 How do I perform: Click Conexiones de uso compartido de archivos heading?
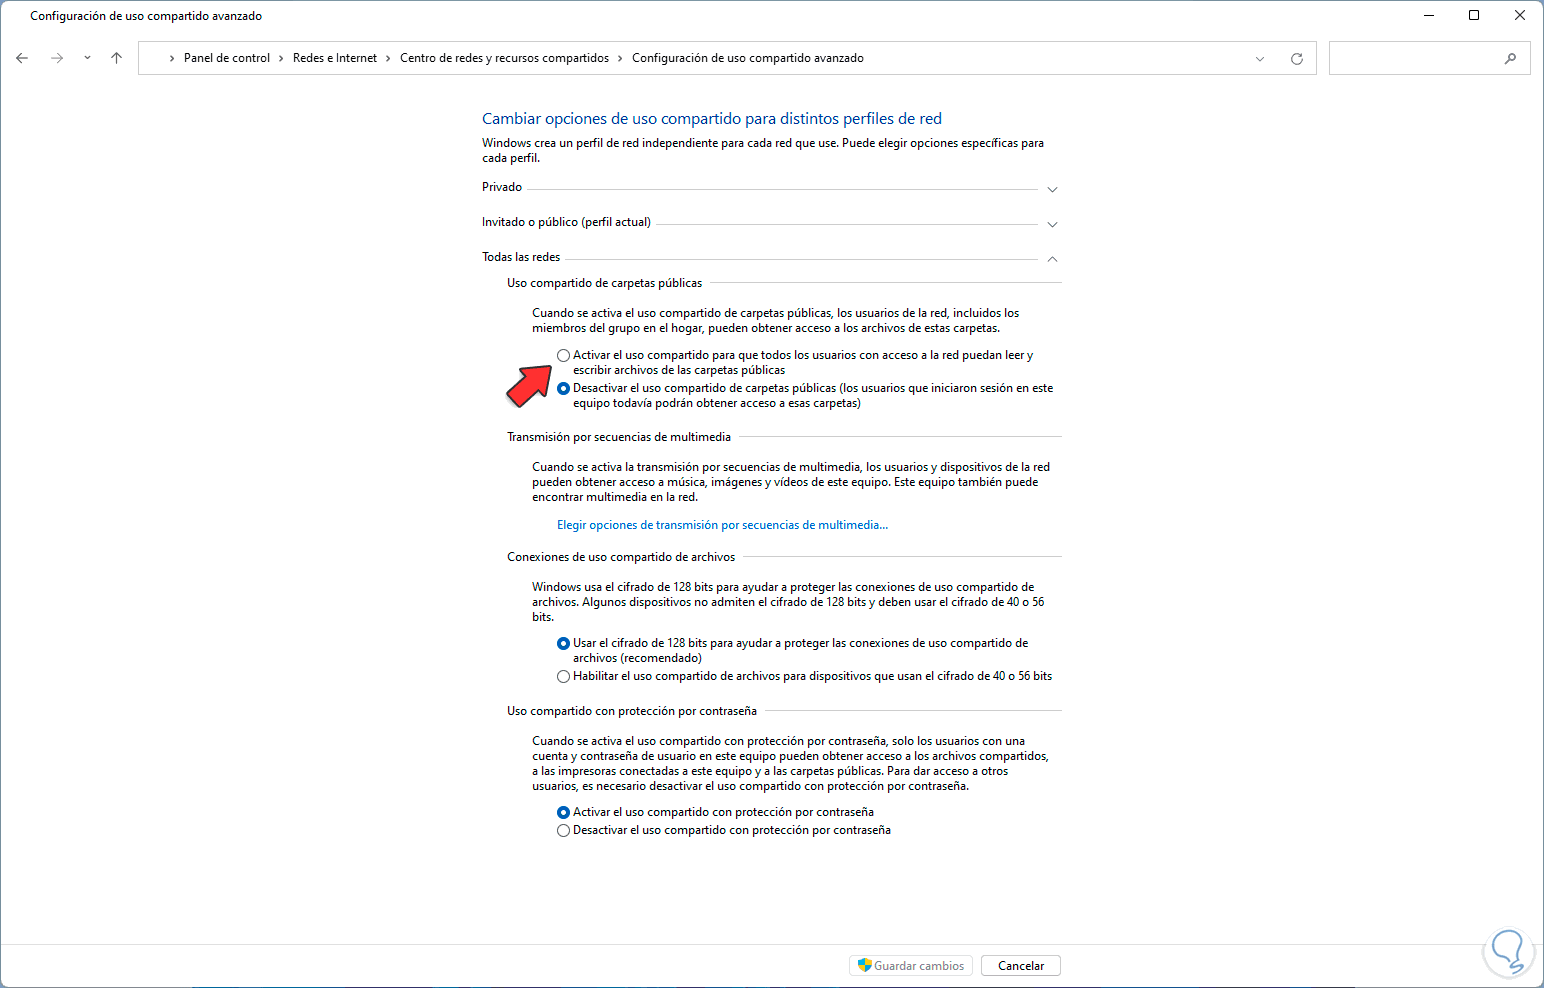(621, 557)
